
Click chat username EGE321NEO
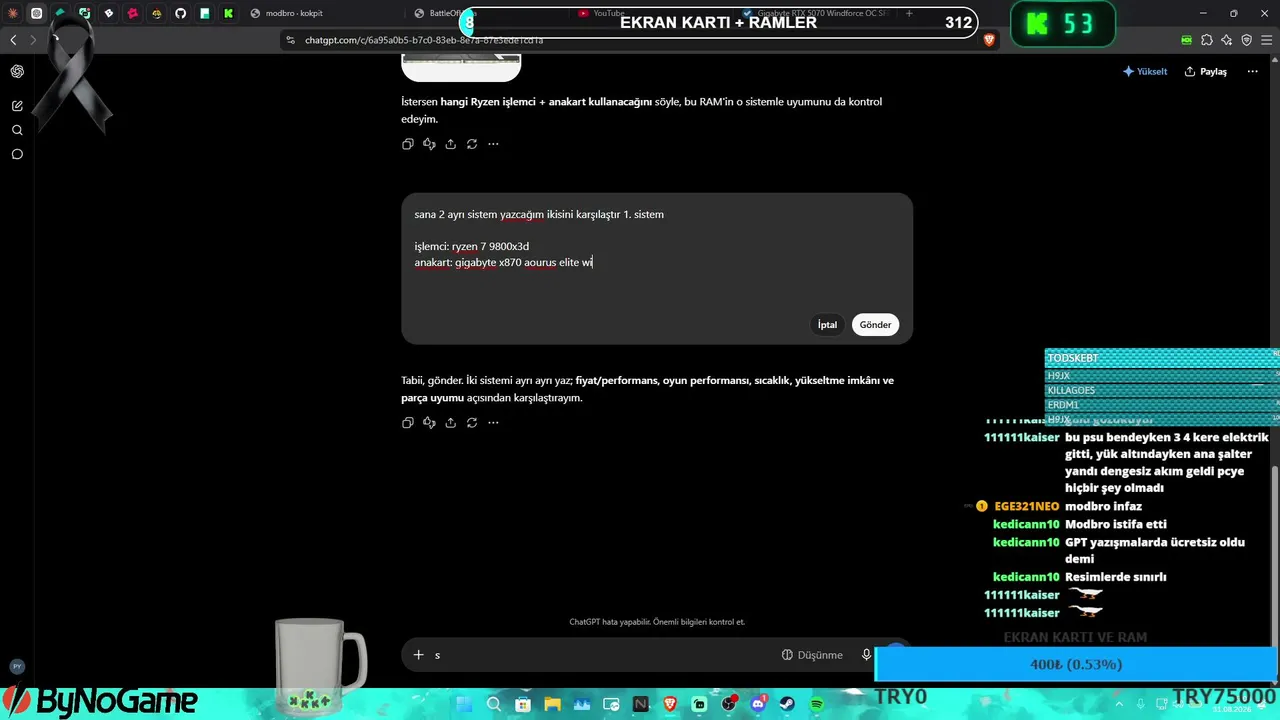(1027, 507)
